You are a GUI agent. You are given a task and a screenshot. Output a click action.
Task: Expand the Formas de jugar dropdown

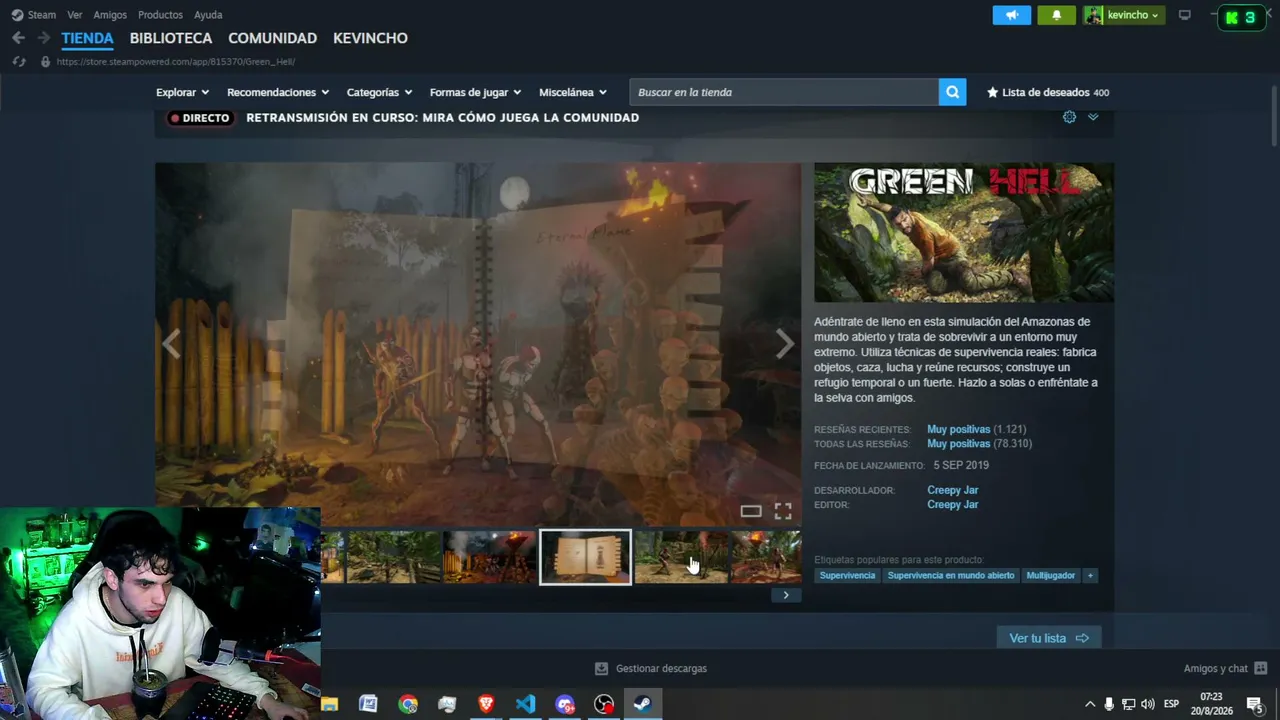pos(475,92)
